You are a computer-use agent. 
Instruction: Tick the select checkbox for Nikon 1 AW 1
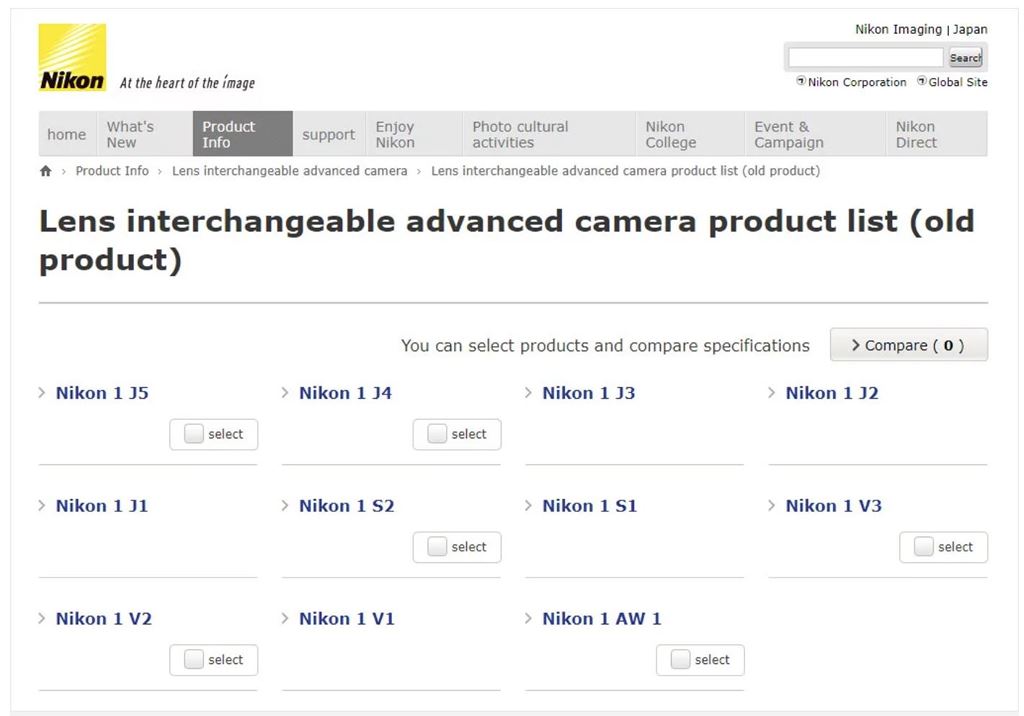(x=680, y=659)
